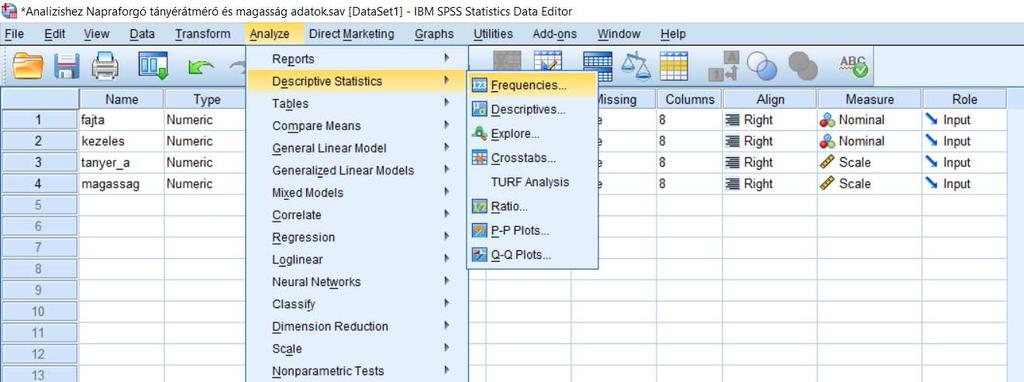This screenshot has width=1024, height=382.
Task: Print using the printer toolbar icon
Action: point(105,67)
